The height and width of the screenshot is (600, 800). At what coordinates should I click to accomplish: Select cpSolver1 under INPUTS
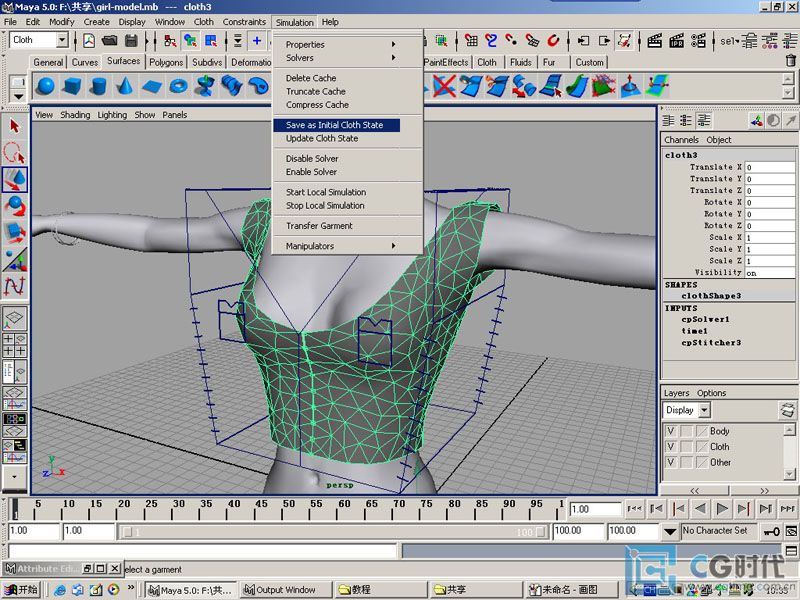[x=705, y=319]
